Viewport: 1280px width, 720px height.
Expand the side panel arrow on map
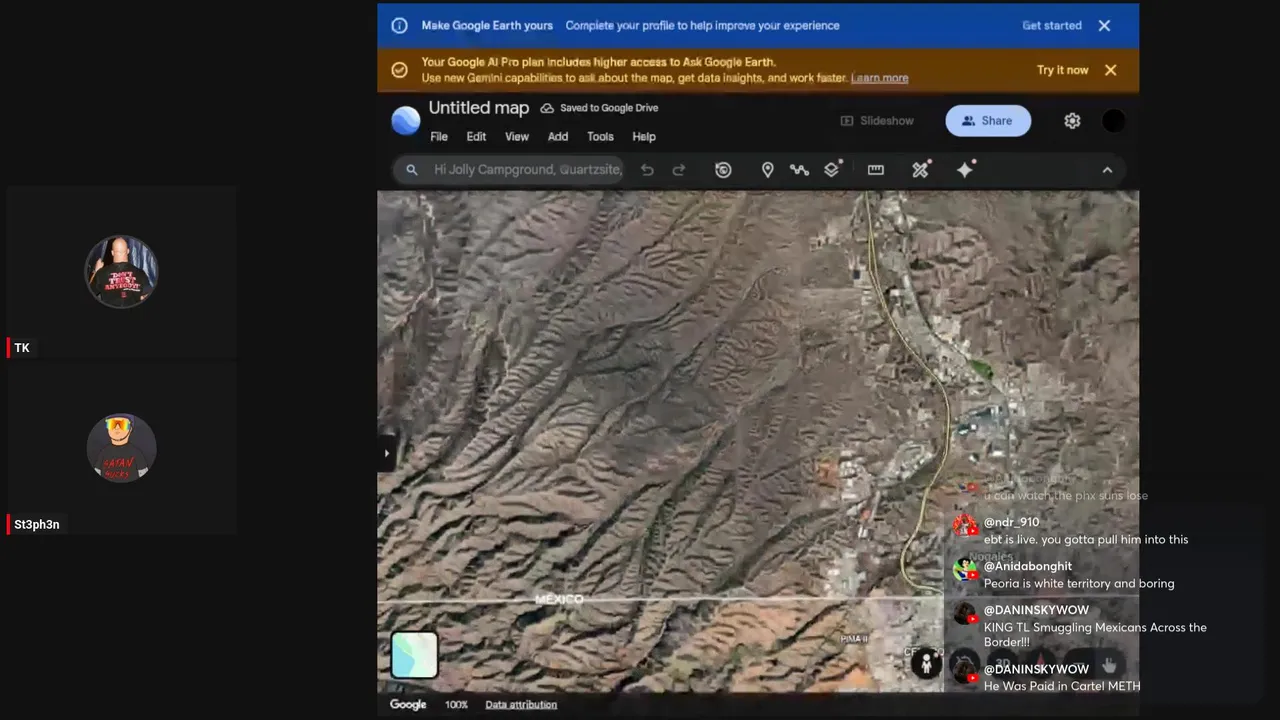[x=387, y=453]
